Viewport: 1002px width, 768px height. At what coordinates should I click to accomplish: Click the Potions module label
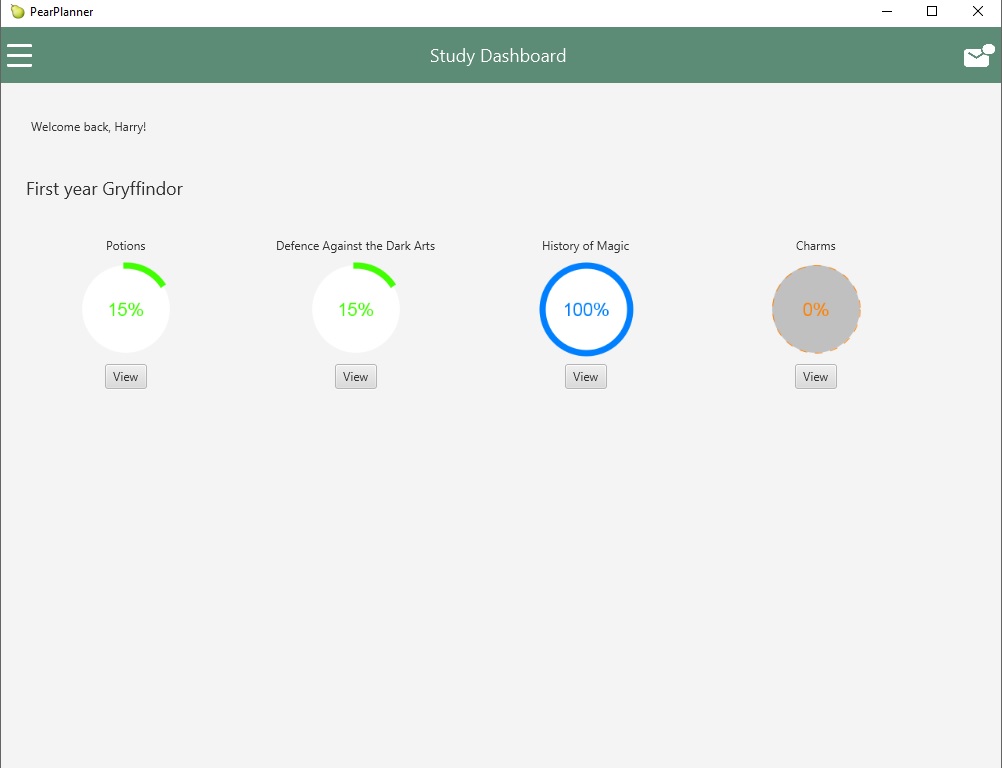click(x=126, y=246)
